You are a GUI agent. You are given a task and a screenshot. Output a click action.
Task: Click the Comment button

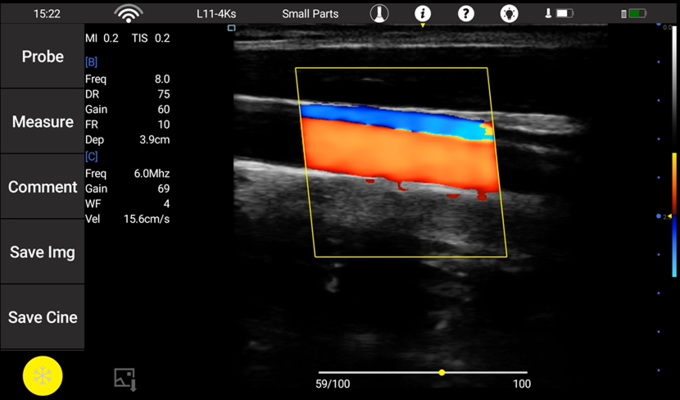point(42,187)
